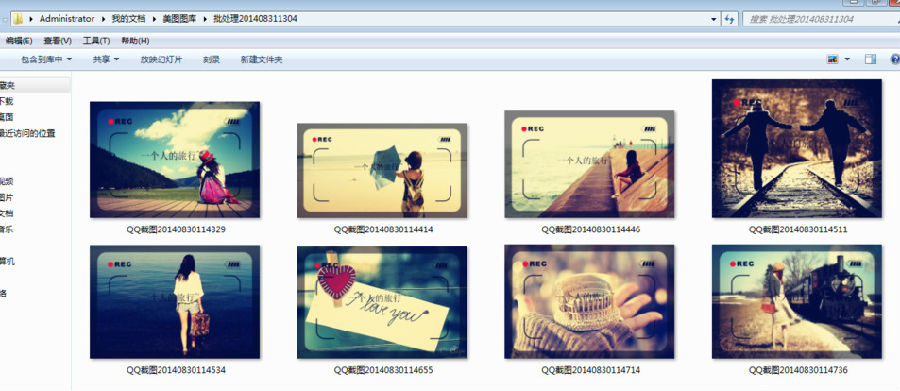
Task: Click the file name QQ截图20140830114655
Action: [383, 370]
